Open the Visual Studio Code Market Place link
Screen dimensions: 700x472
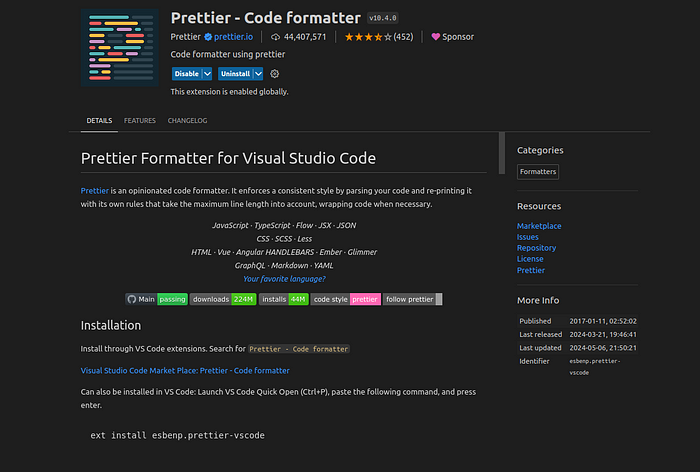click(185, 371)
